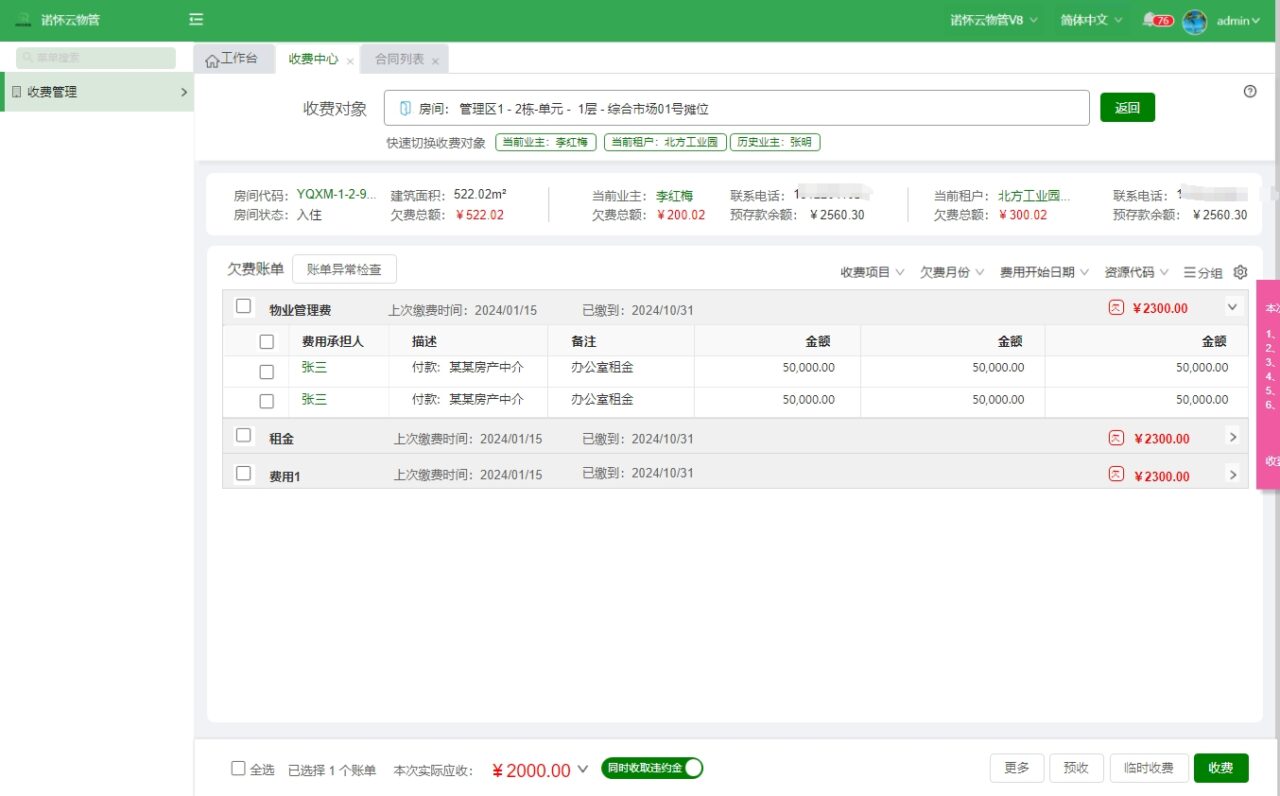Close the 合同列表 tab
Screen dimensions: 1280x796
pyautogui.click(x=436, y=61)
